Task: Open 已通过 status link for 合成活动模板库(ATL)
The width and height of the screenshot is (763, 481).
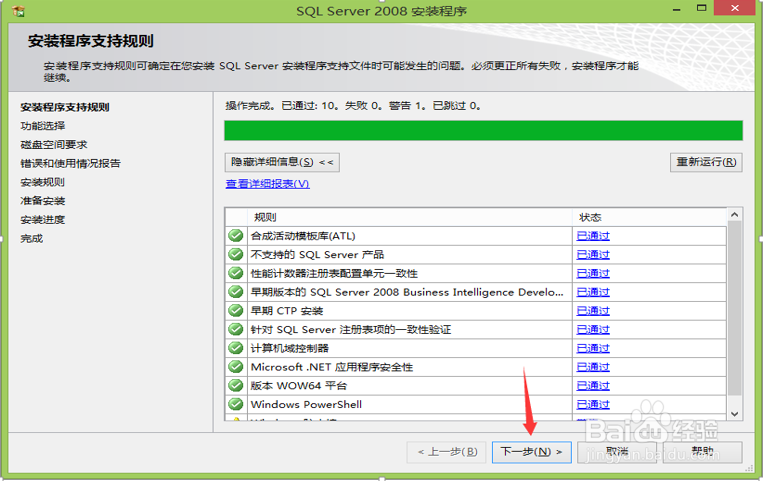Action: (593, 236)
